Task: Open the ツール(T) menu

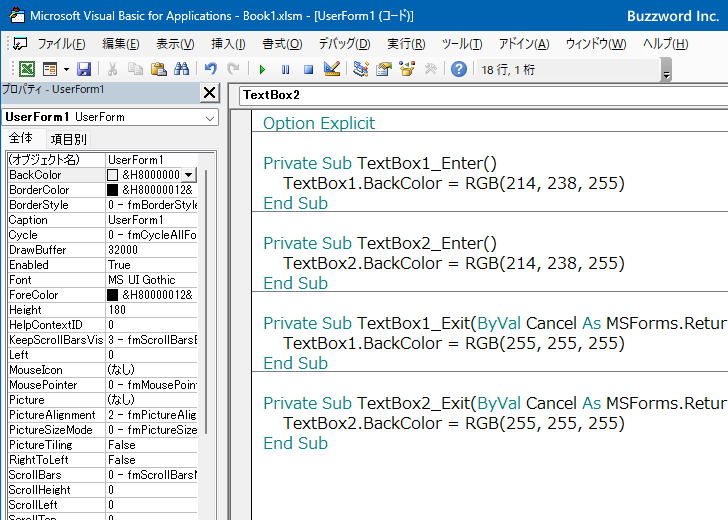Action: 462,44
